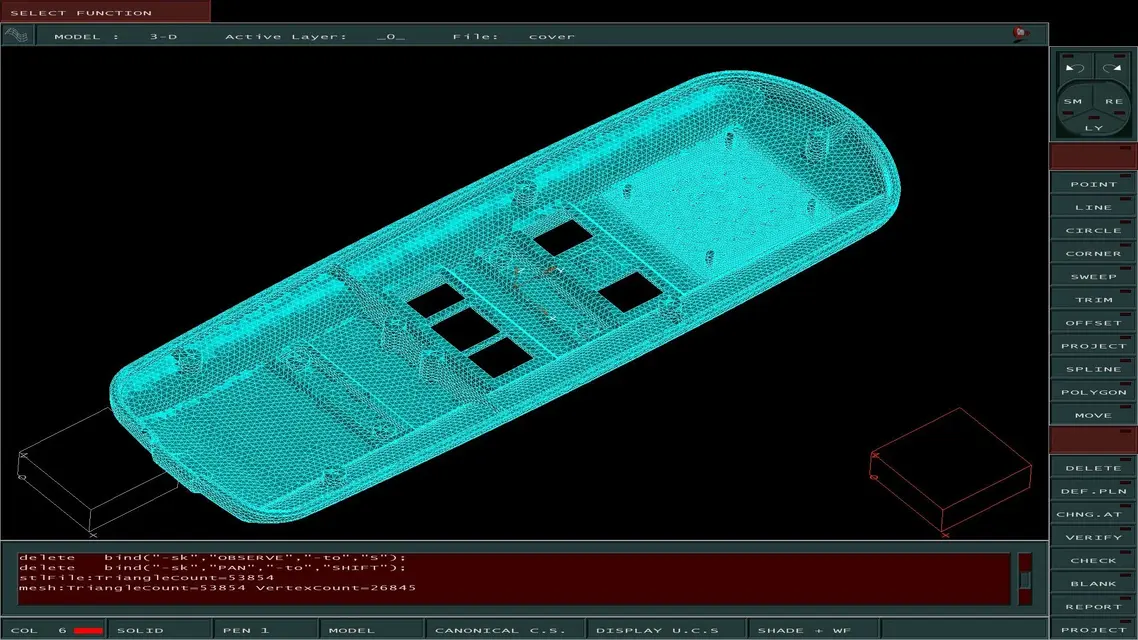Activate the CIRCLE function
The image size is (1138, 640).
[x=1093, y=230]
